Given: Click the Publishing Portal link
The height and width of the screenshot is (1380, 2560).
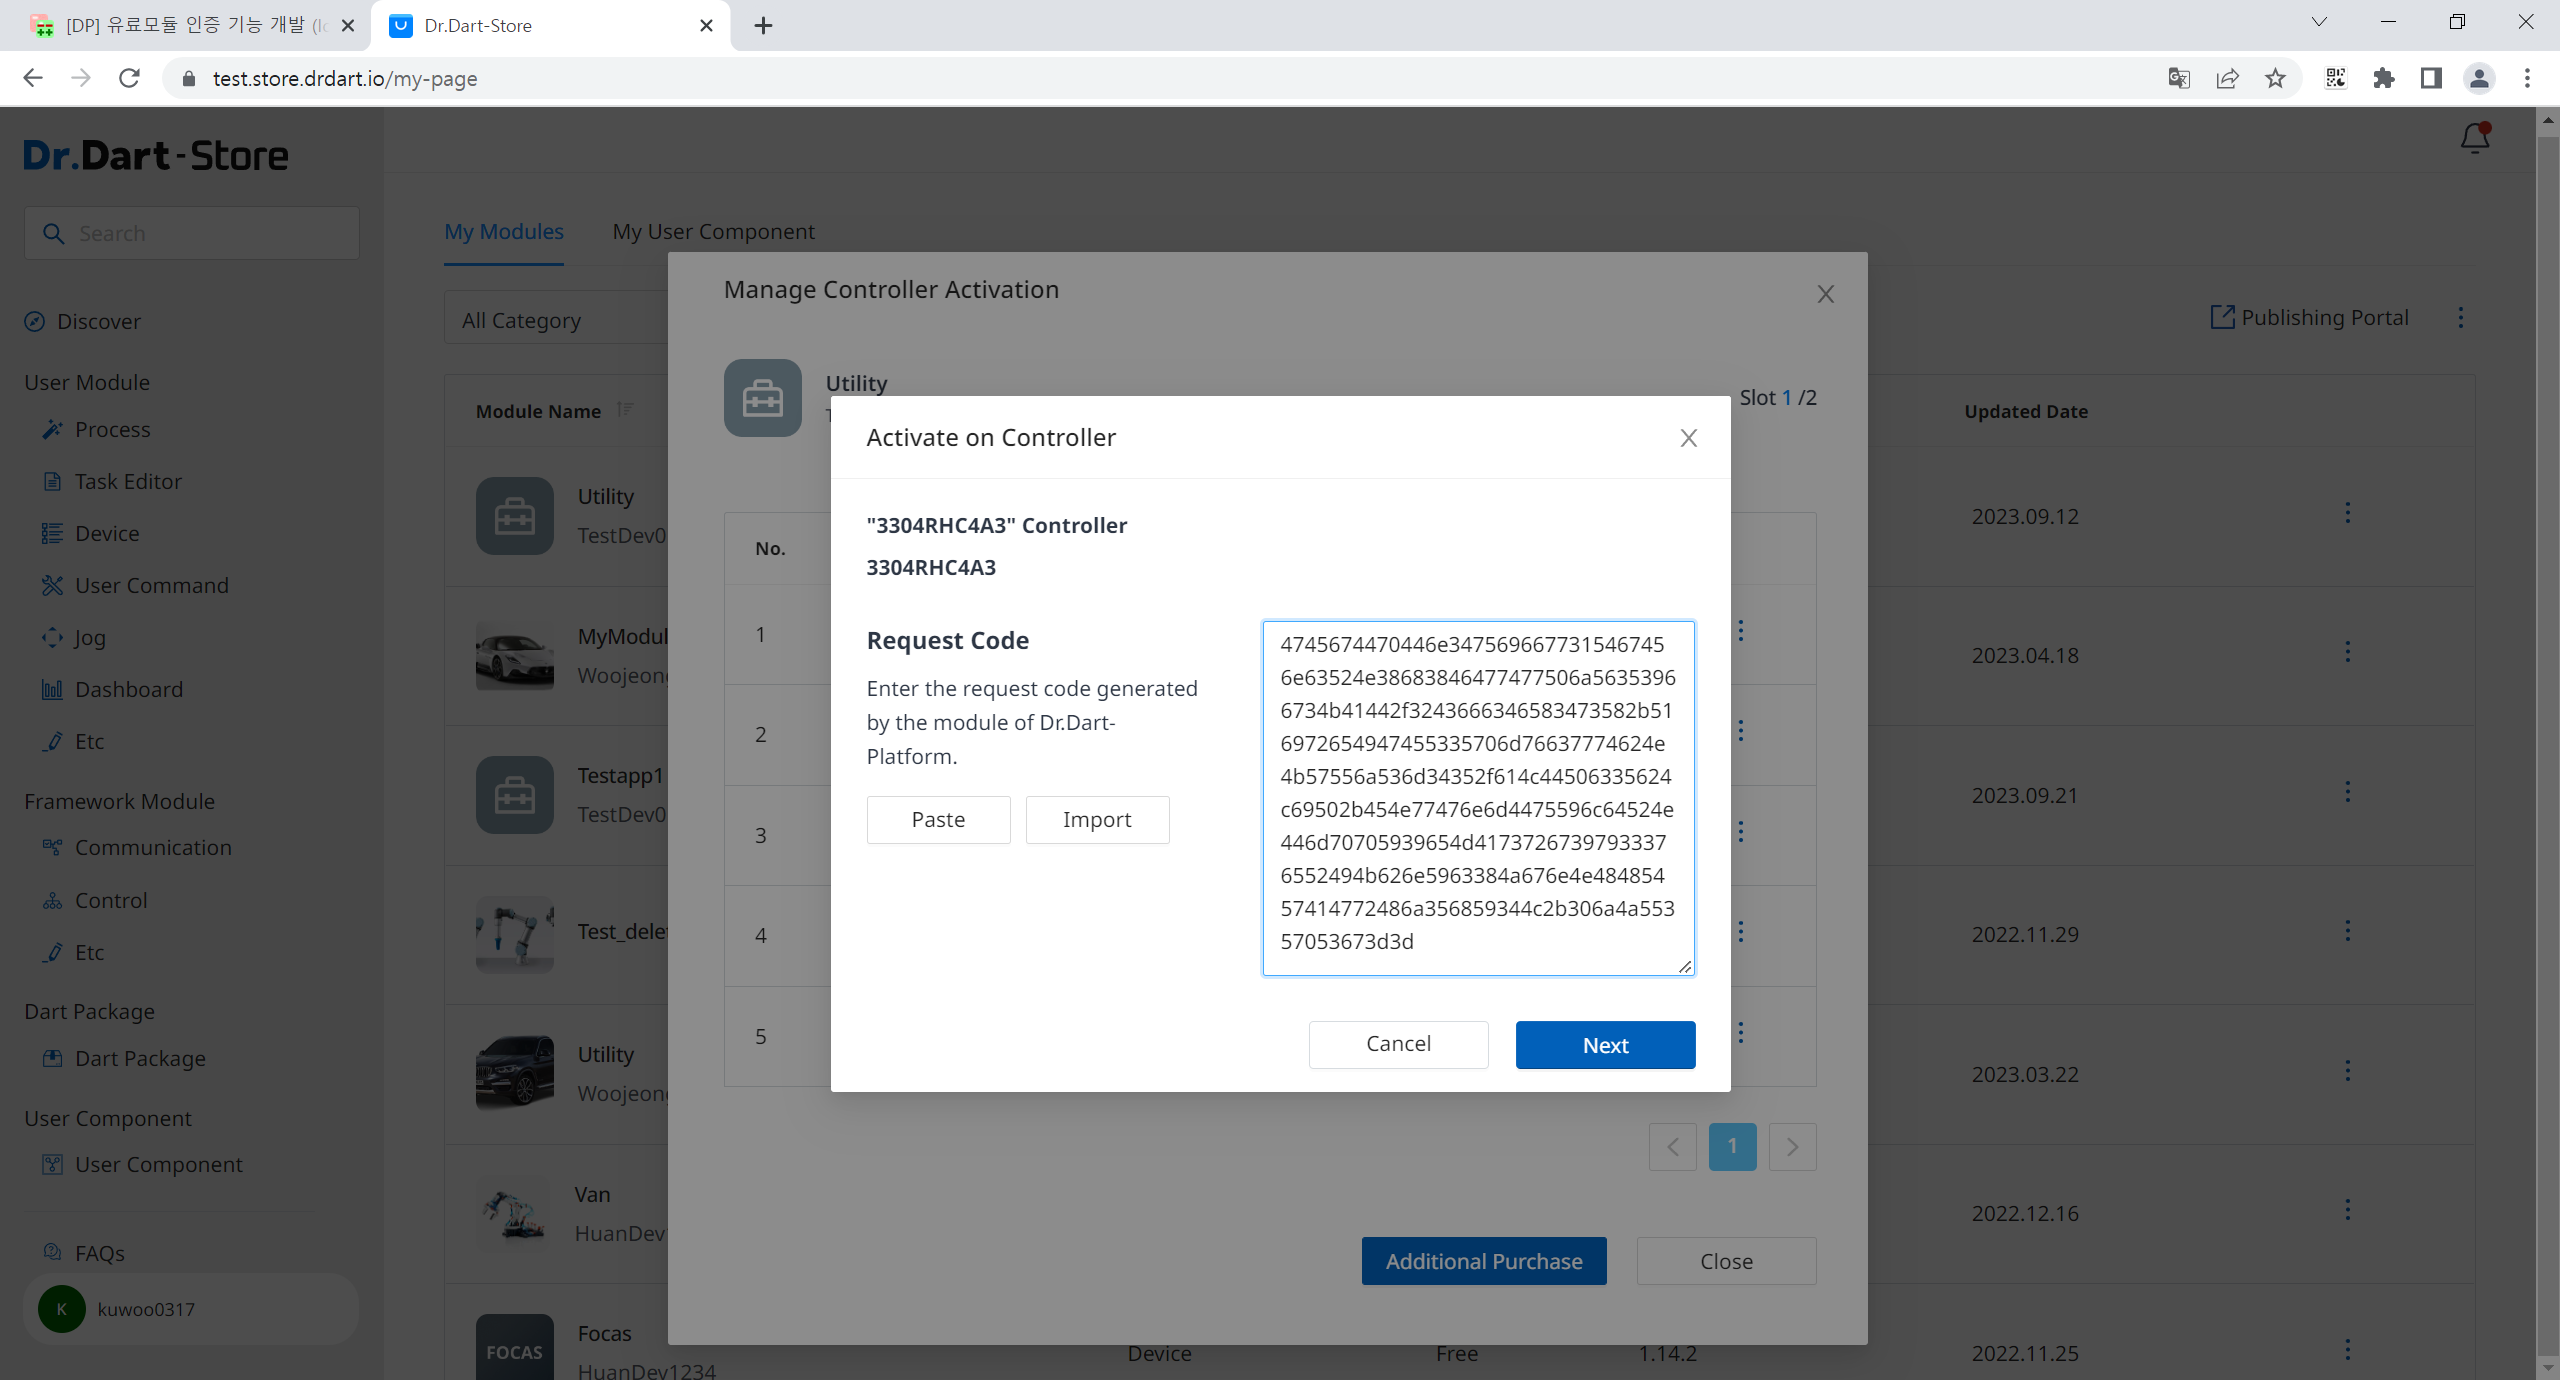Looking at the screenshot, I should point(2309,318).
